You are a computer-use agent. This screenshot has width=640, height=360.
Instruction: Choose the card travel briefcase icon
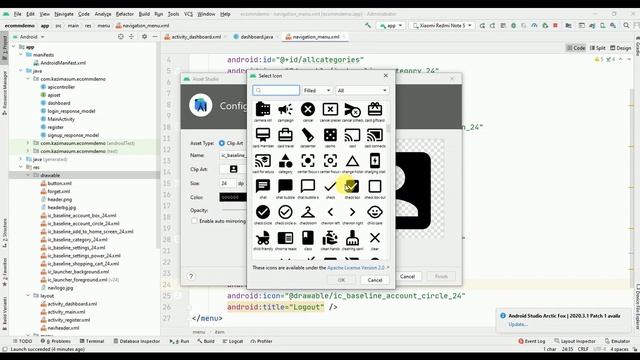point(285,135)
